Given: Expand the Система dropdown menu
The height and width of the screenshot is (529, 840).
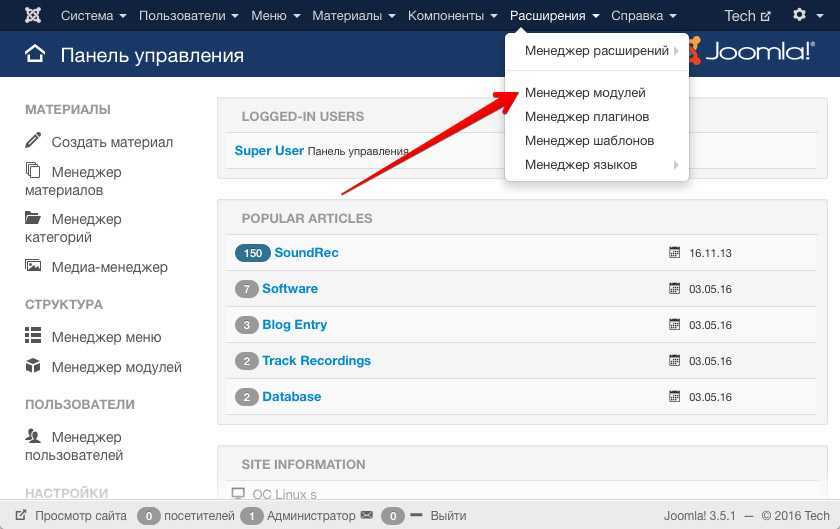Looking at the screenshot, I should (x=93, y=16).
